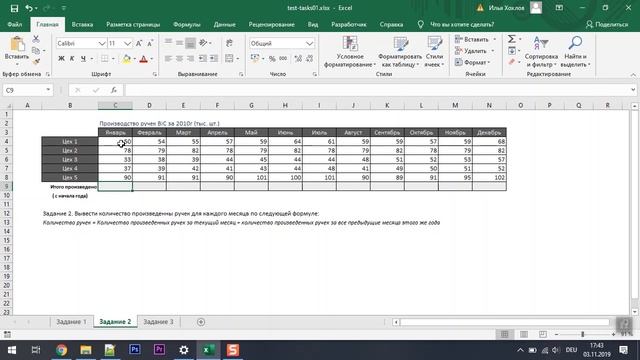
Task: Open the Calibri font name dropdown
Action: click(x=102, y=43)
